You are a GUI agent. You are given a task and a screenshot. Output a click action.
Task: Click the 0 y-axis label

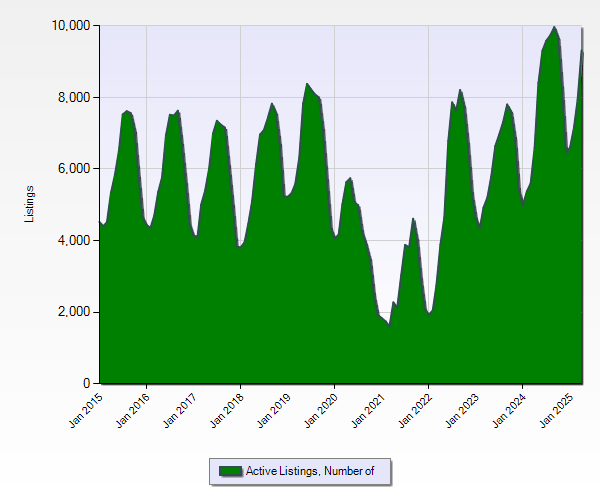coord(87,384)
